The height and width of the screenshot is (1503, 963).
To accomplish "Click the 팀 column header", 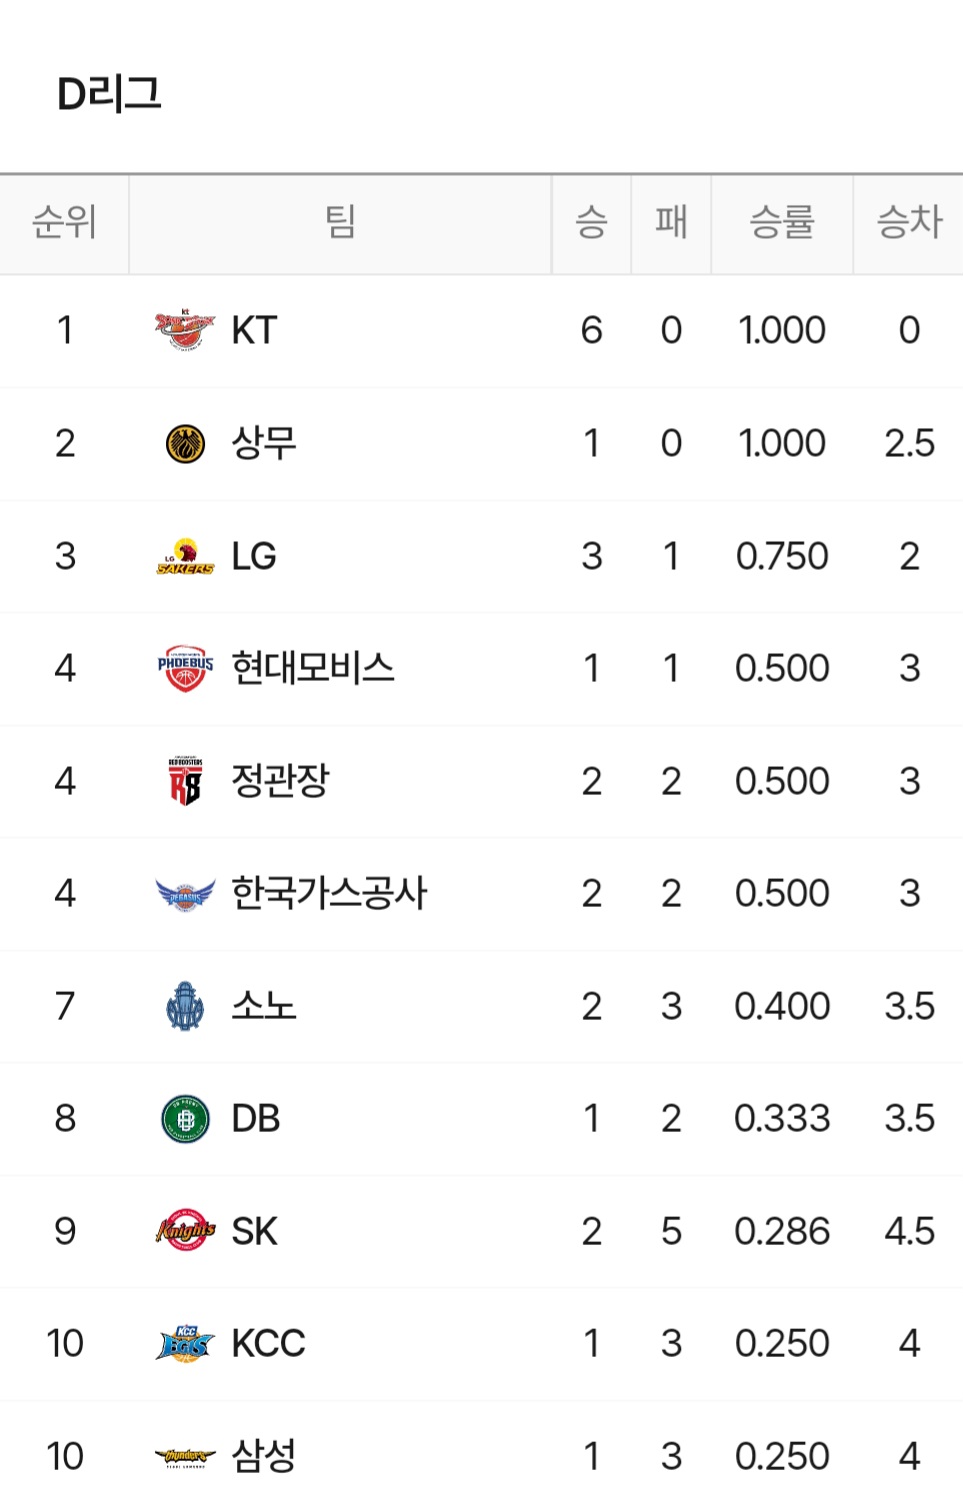I will 340,222.
